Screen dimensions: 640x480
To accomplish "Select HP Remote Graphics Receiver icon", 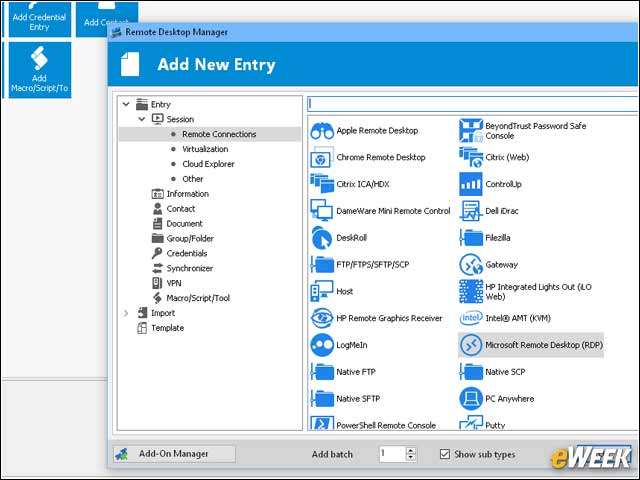I will [x=322, y=318].
